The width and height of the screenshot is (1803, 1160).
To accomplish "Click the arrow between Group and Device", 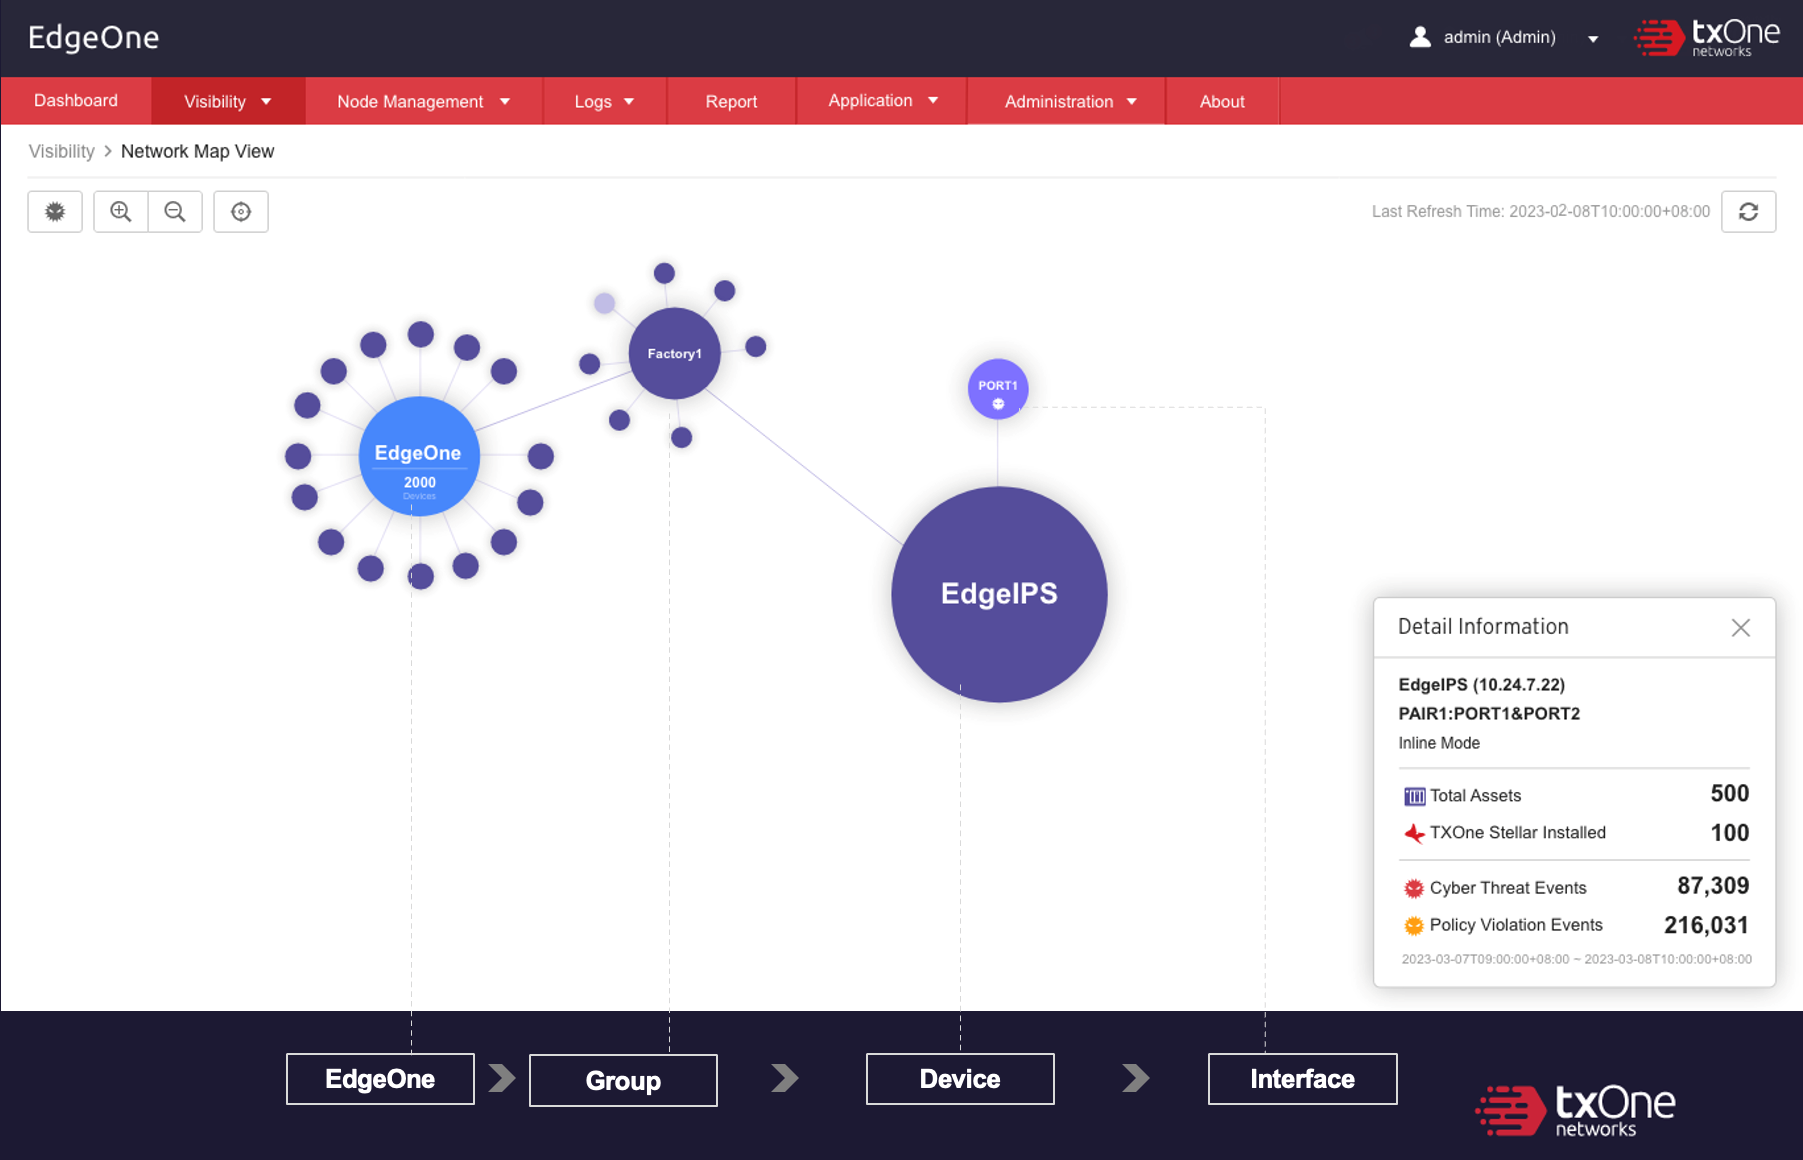I will coord(785,1078).
